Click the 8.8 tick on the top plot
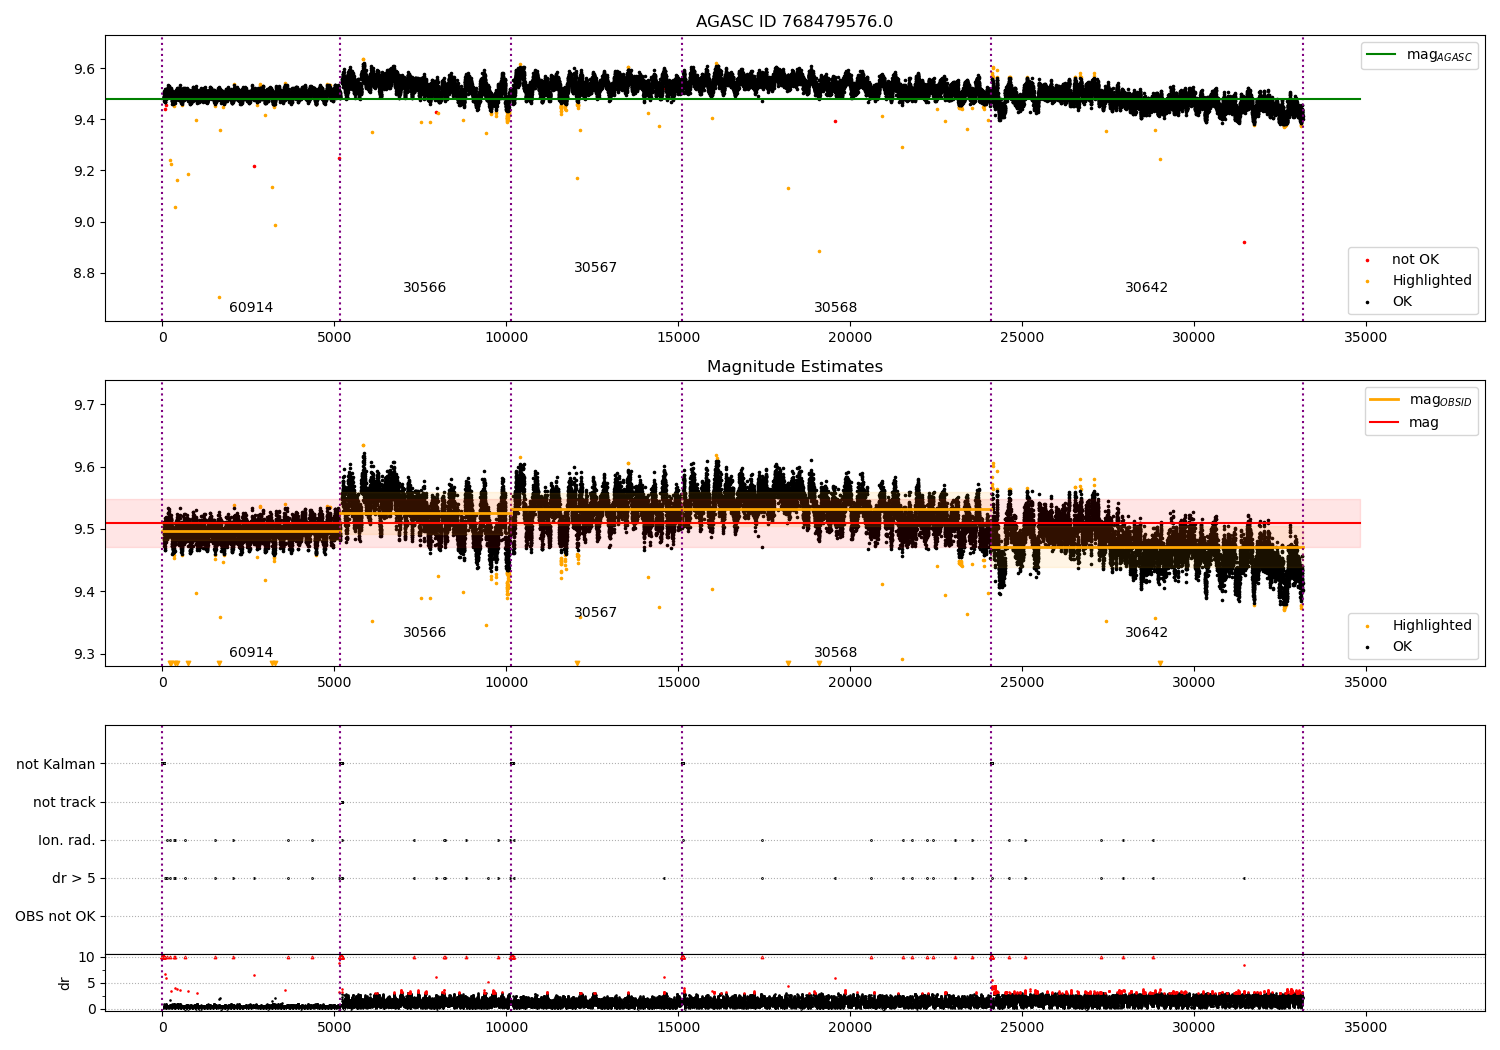The image size is (1500, 1050). coord(85,274)
